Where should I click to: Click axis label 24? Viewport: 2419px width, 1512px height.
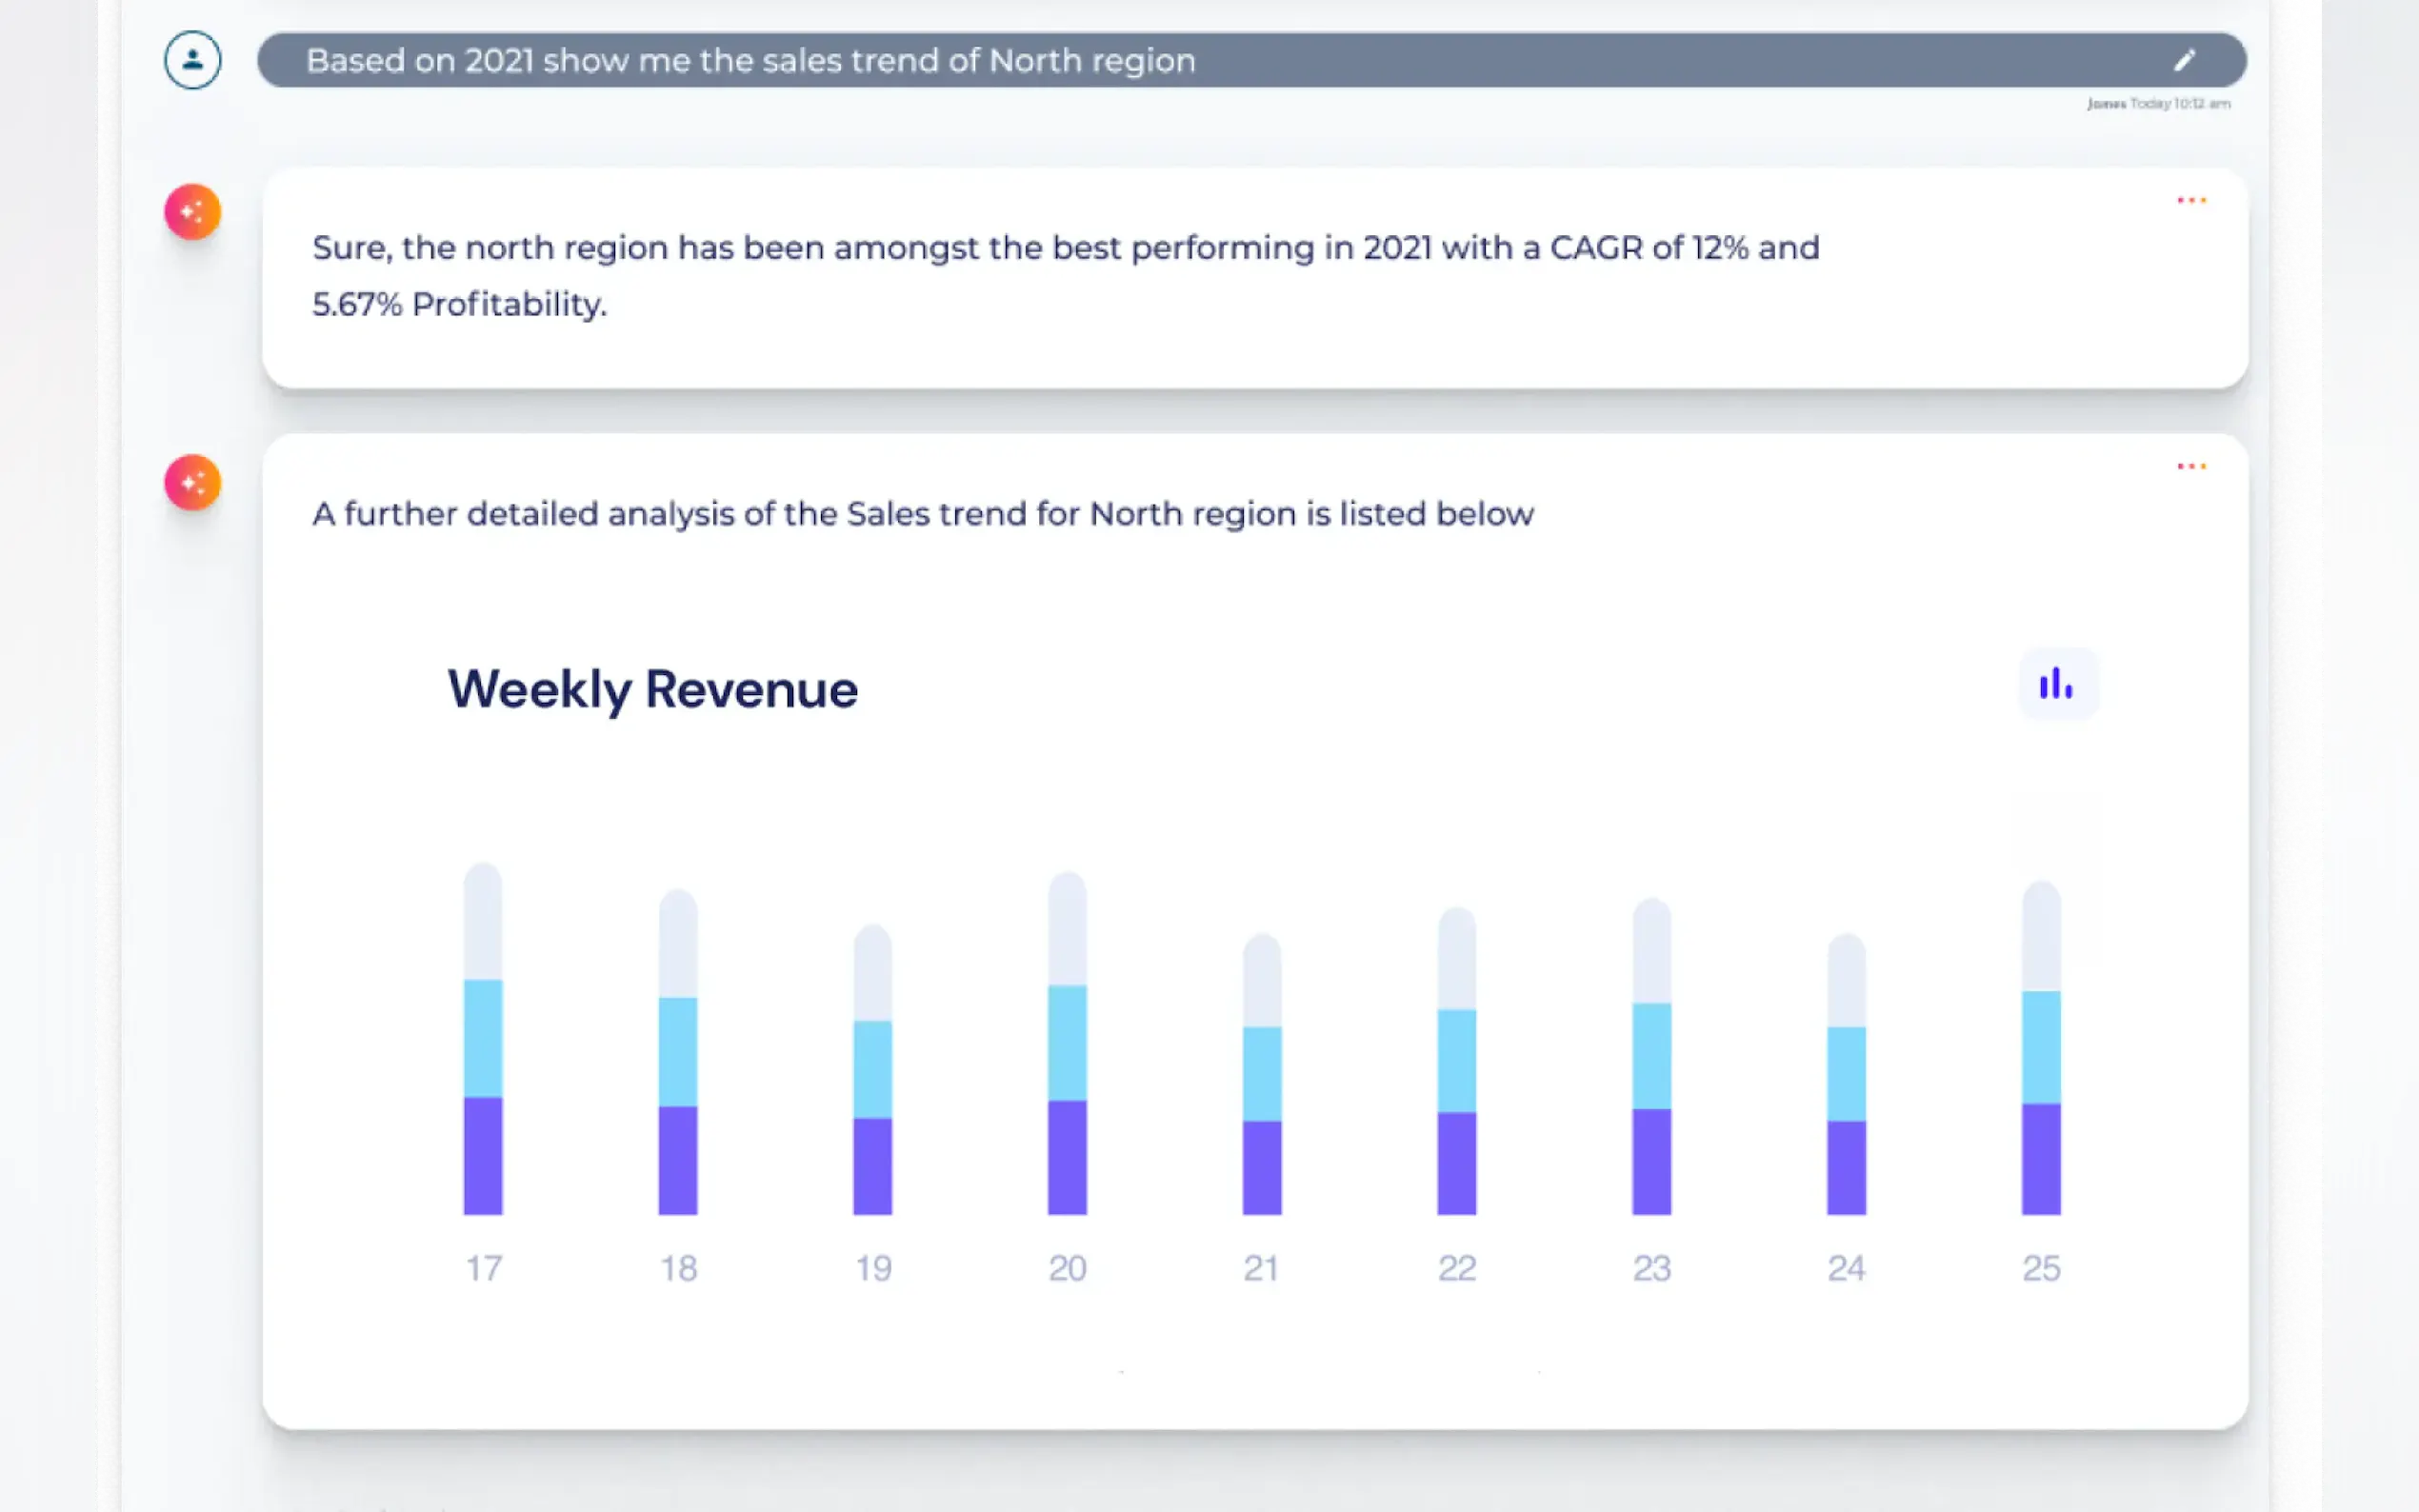pos(1846,1268)
